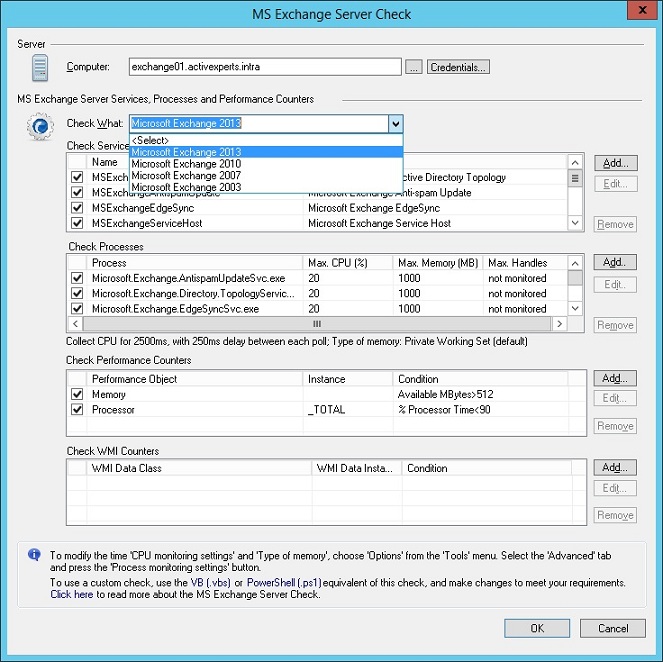Viewport: 663px width, 662px height.
Task: Click the Process column header
Action: (x=195, y=263)
